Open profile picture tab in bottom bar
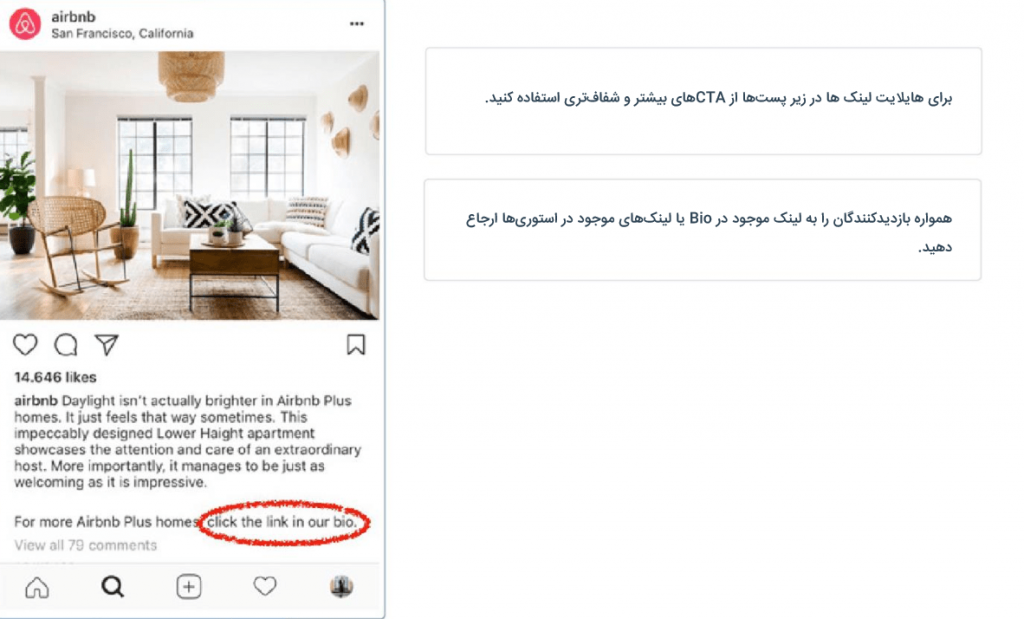Screen dimensions: 1024x619 [x=341, y=586]
